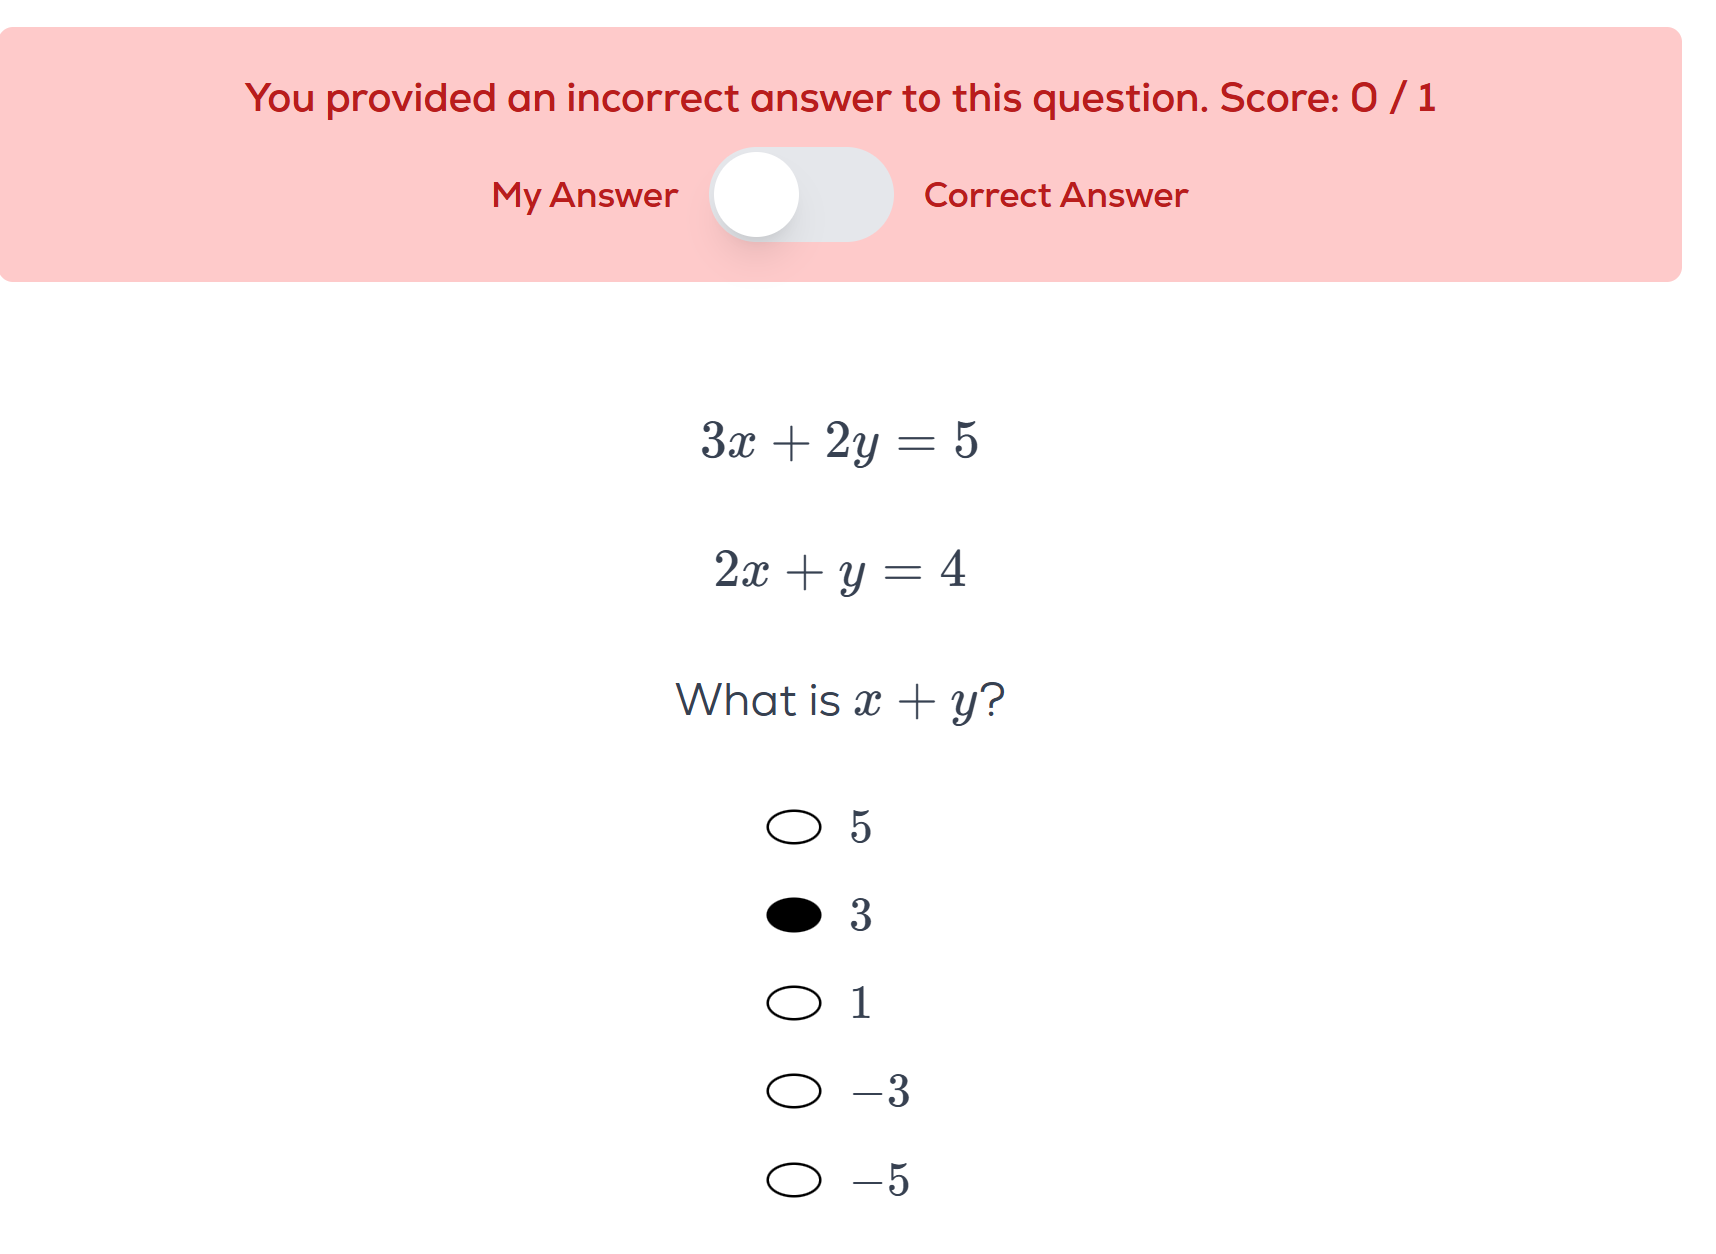Select the radio button for option 1
Viewport: 1716px width, 1254px height.
point(794,1003)
